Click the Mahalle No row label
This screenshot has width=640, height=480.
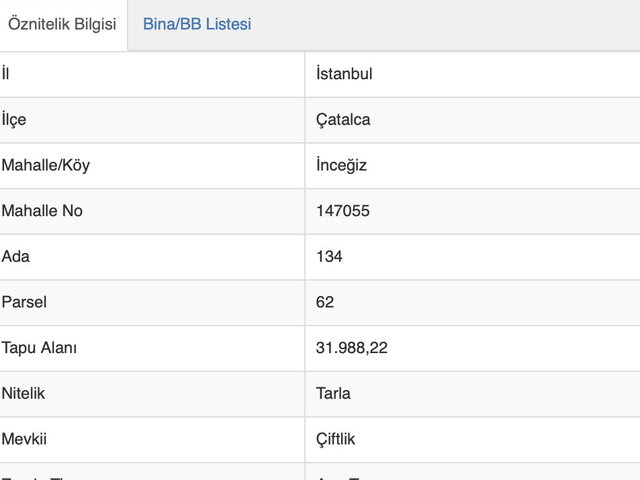click(42, 211)
